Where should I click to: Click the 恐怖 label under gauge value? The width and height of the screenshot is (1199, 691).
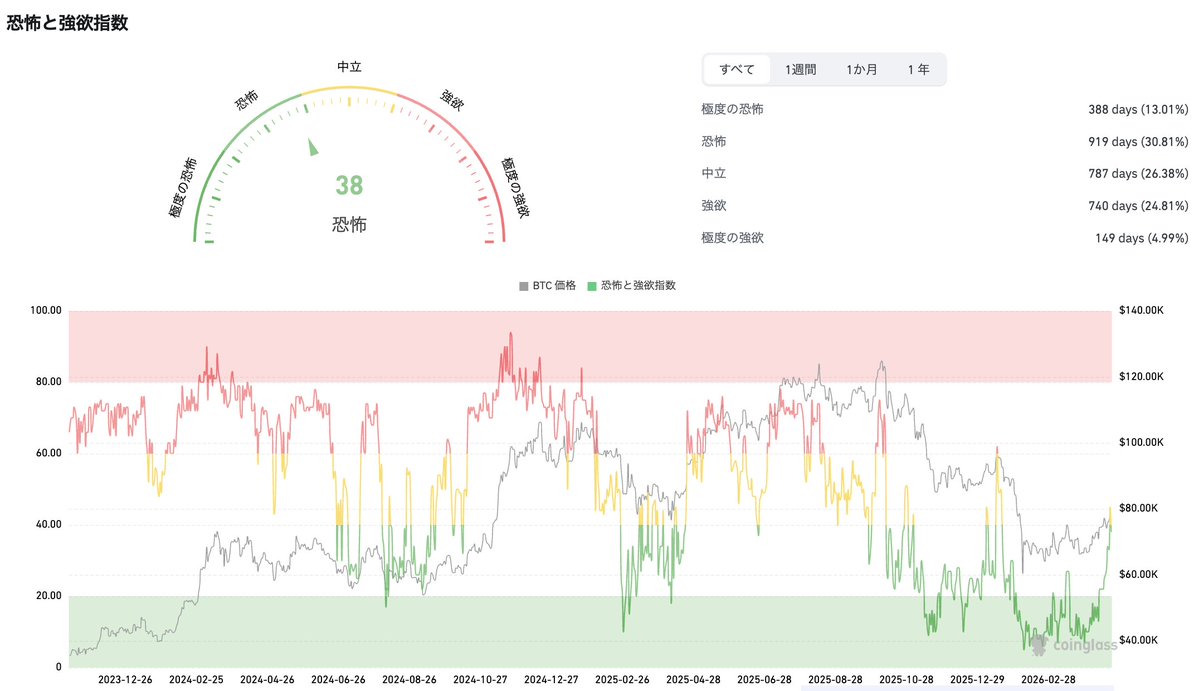pos(349,224)
